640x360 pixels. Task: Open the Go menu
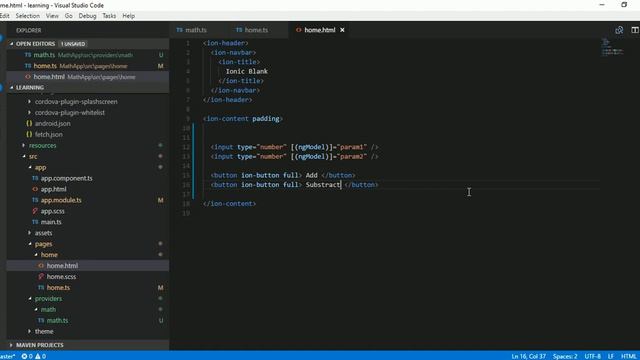click(x=69, y=16)
